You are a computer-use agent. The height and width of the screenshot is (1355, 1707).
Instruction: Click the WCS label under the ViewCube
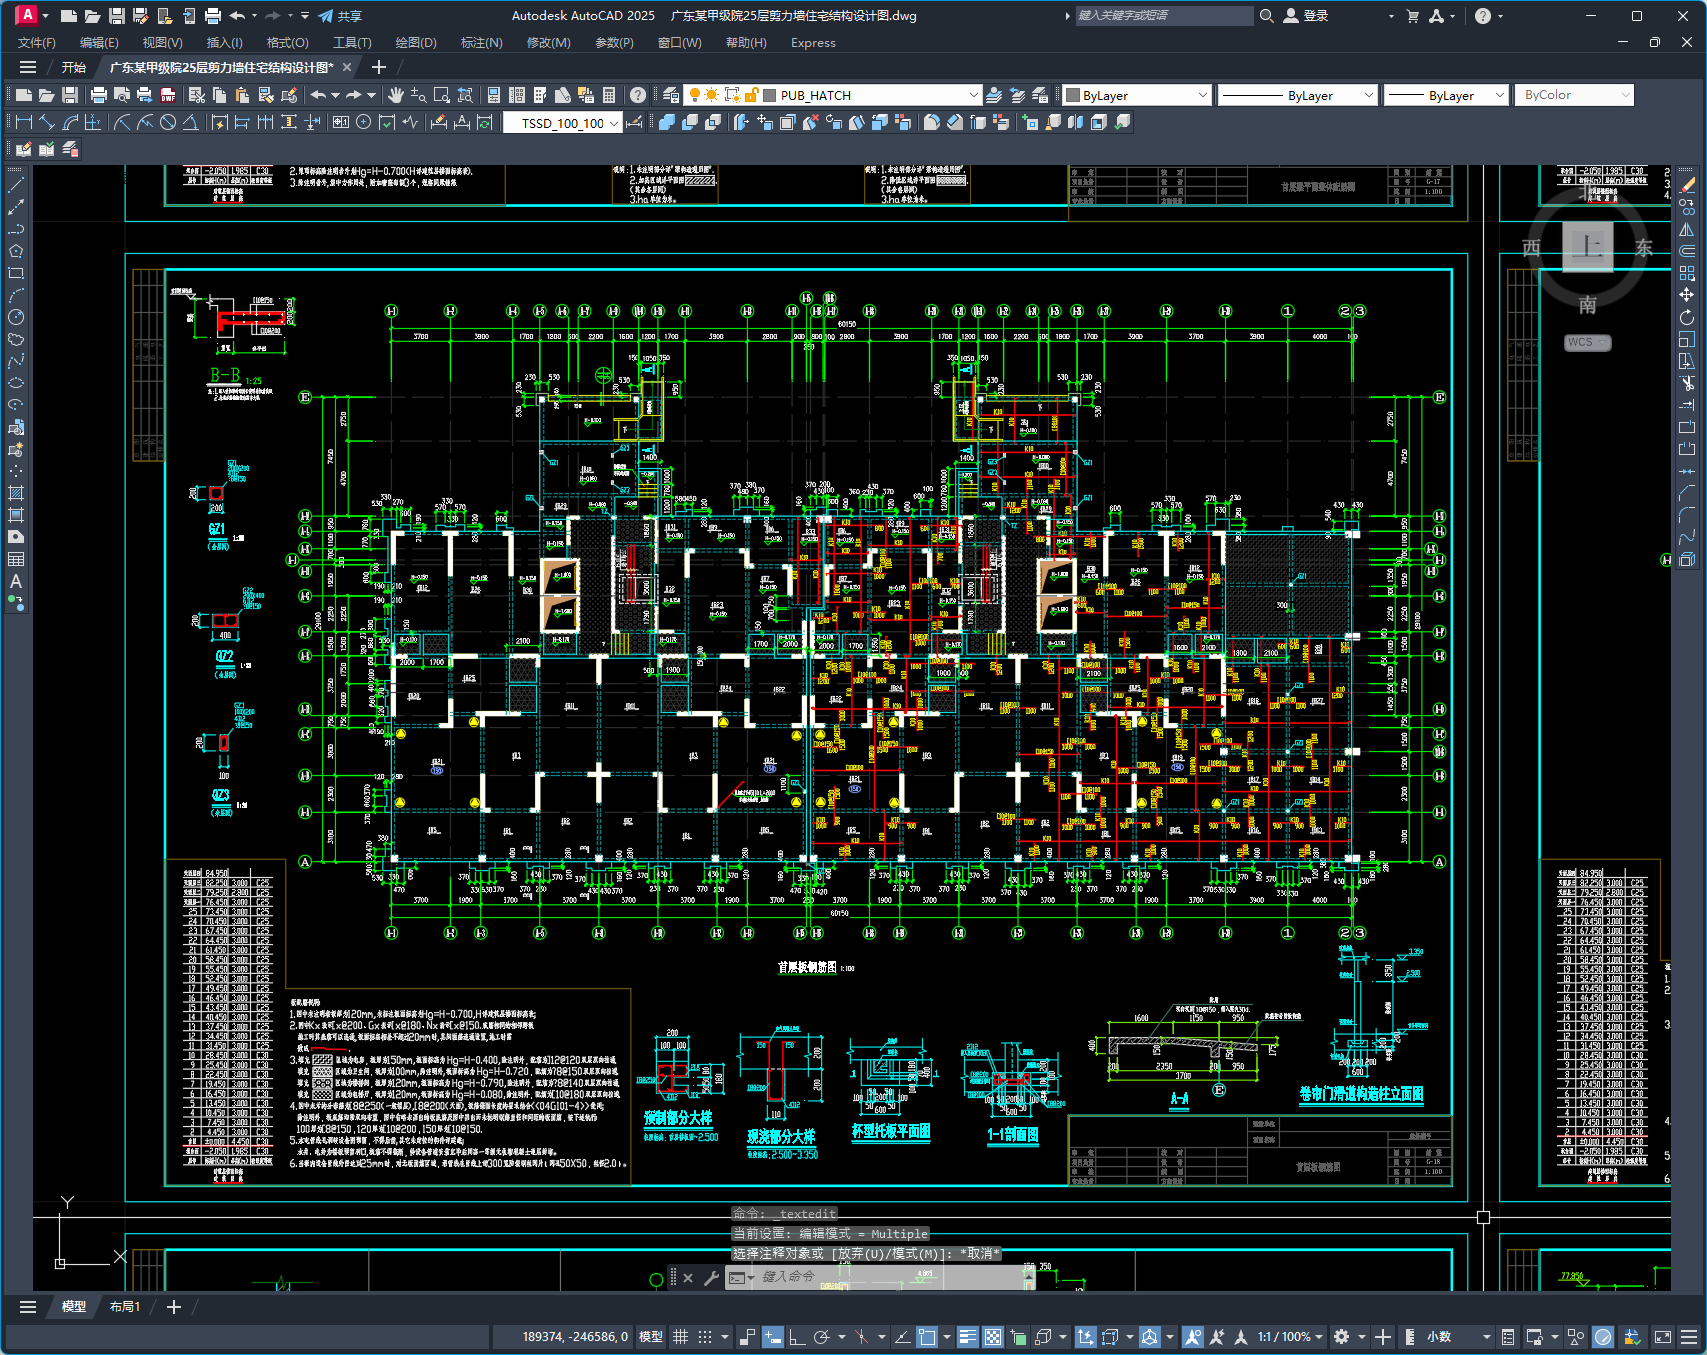[1587, 342]
